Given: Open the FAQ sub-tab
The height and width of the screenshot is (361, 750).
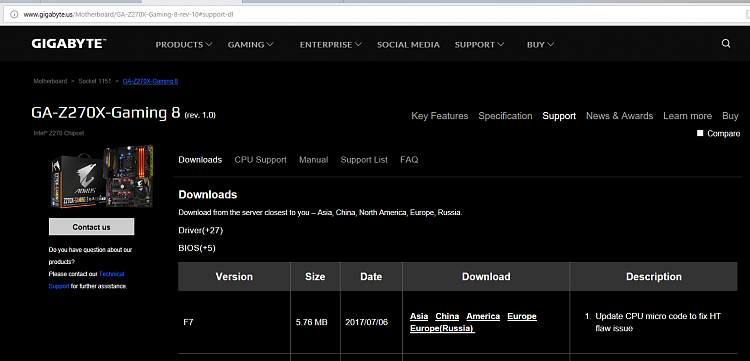Looking at the screenshot, I should tap(409, 160).
